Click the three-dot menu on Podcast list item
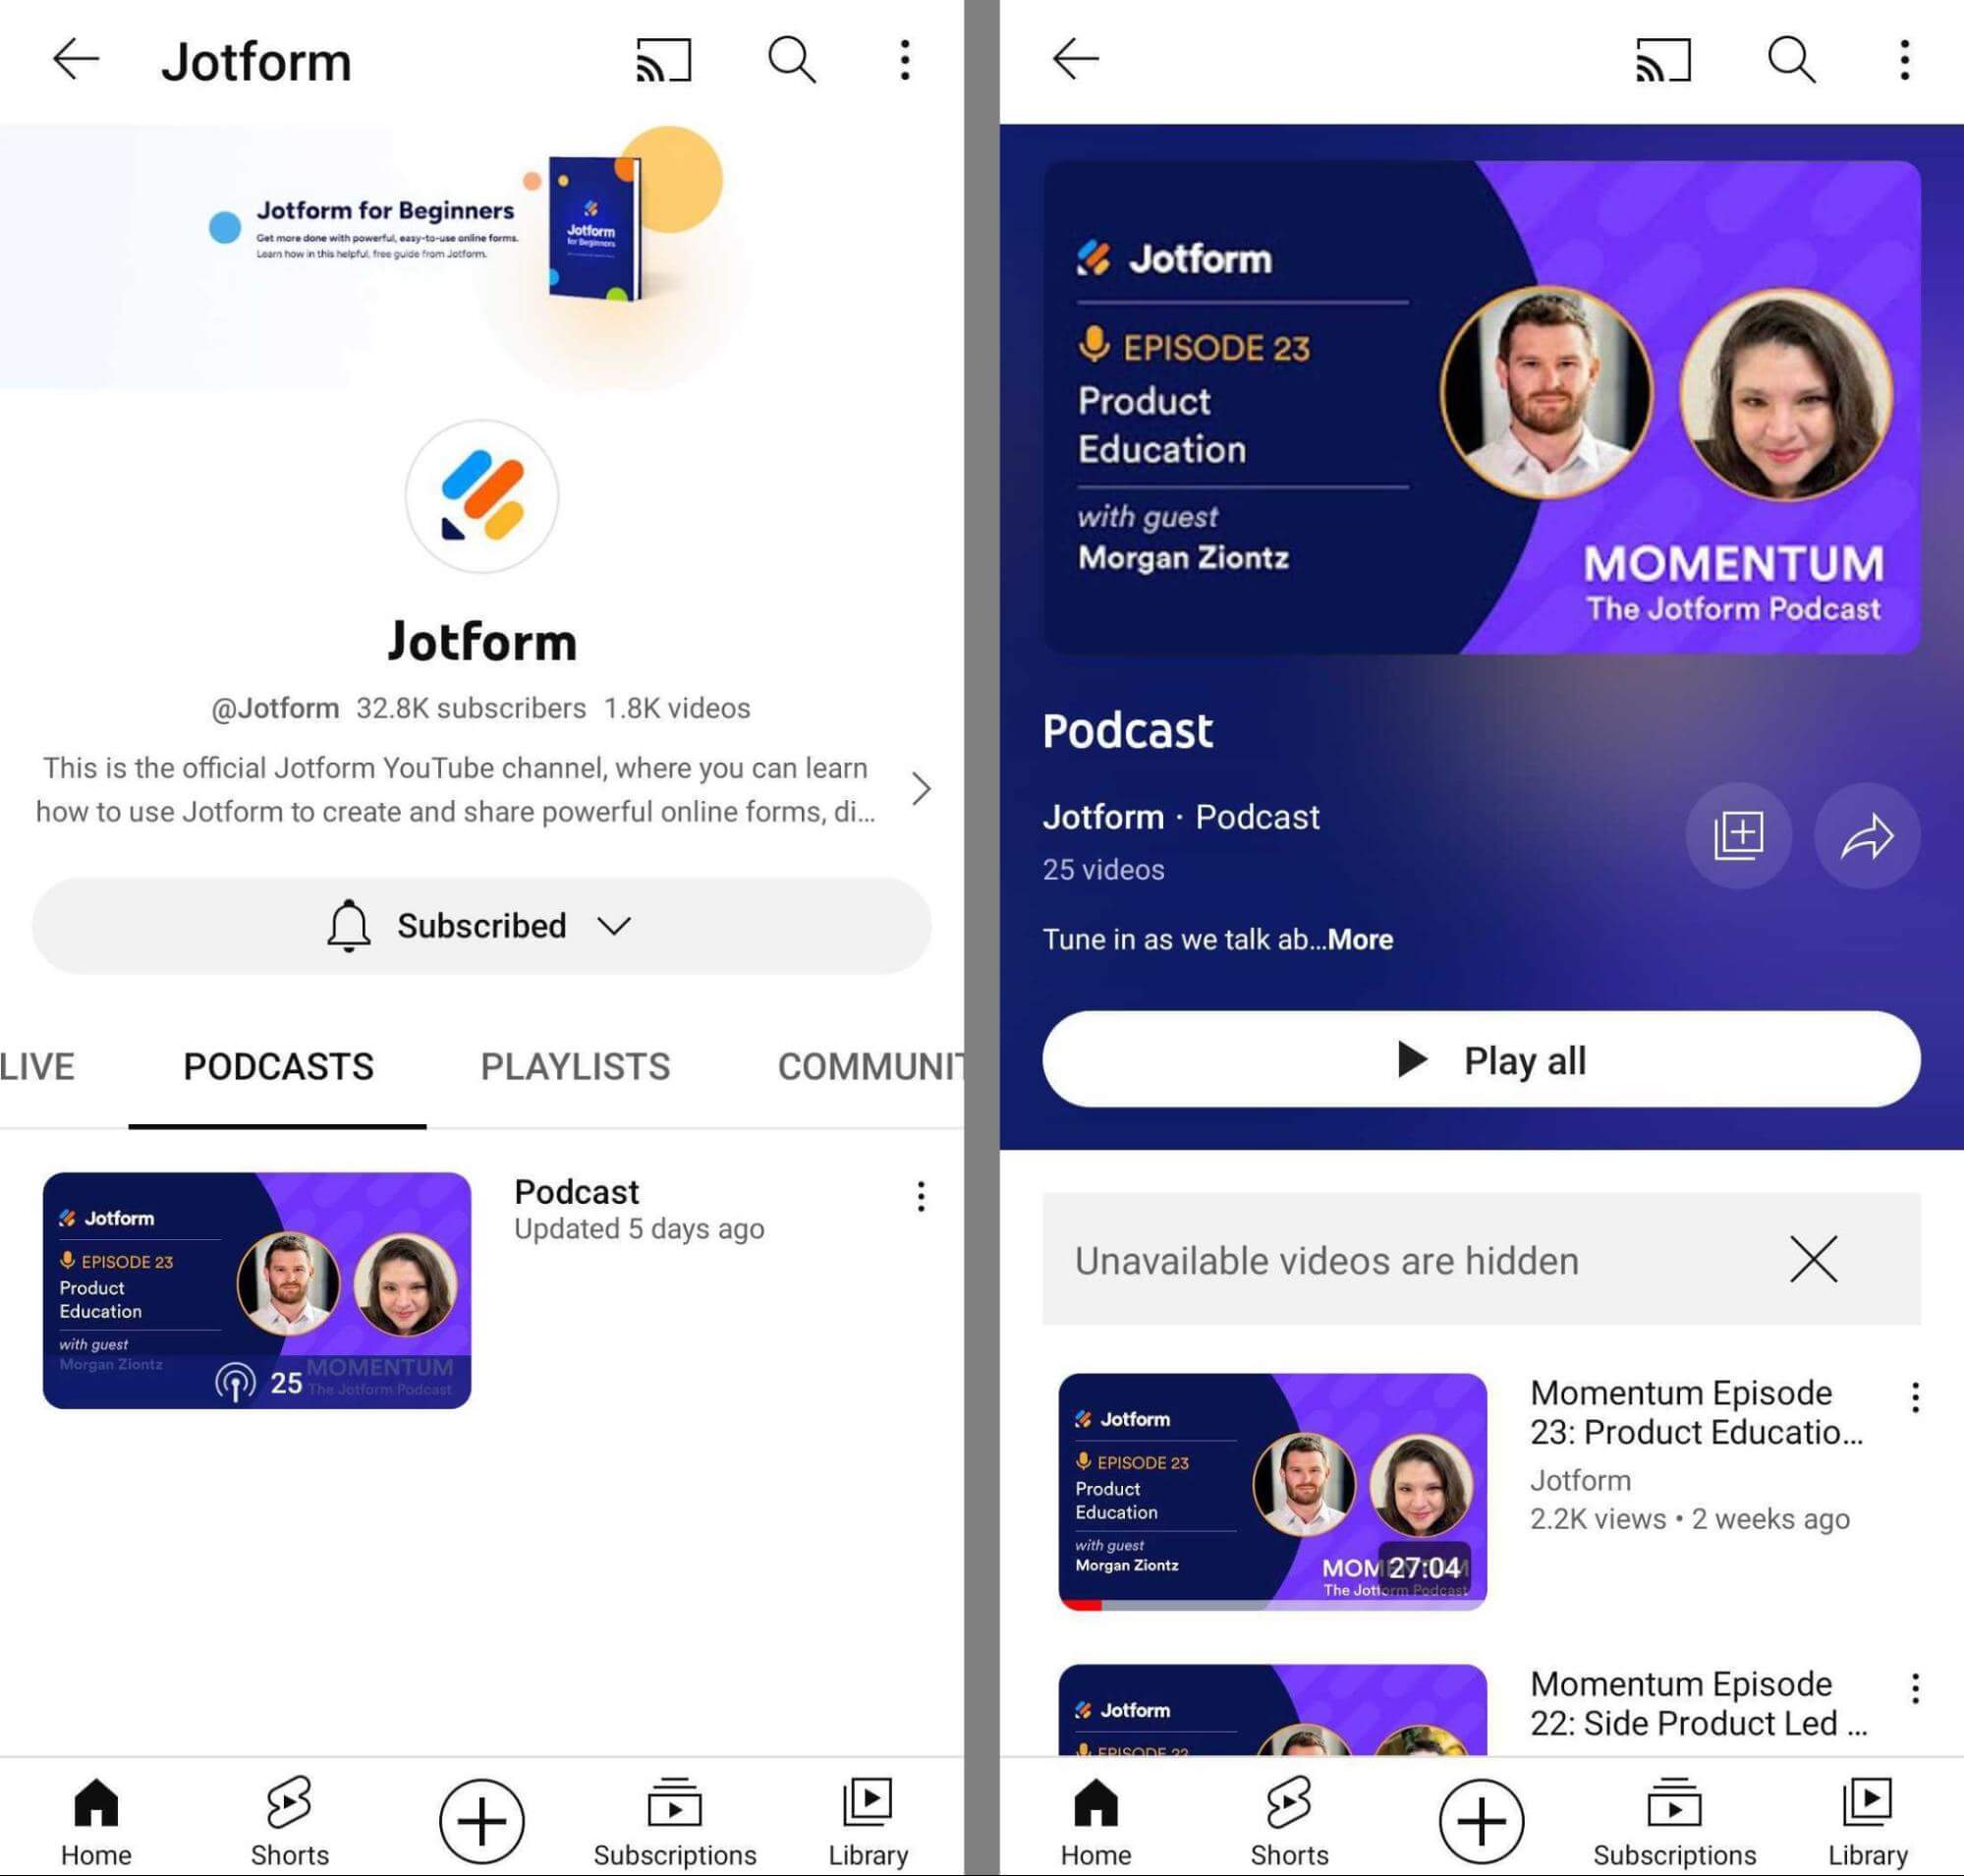 coord(921,1196)
